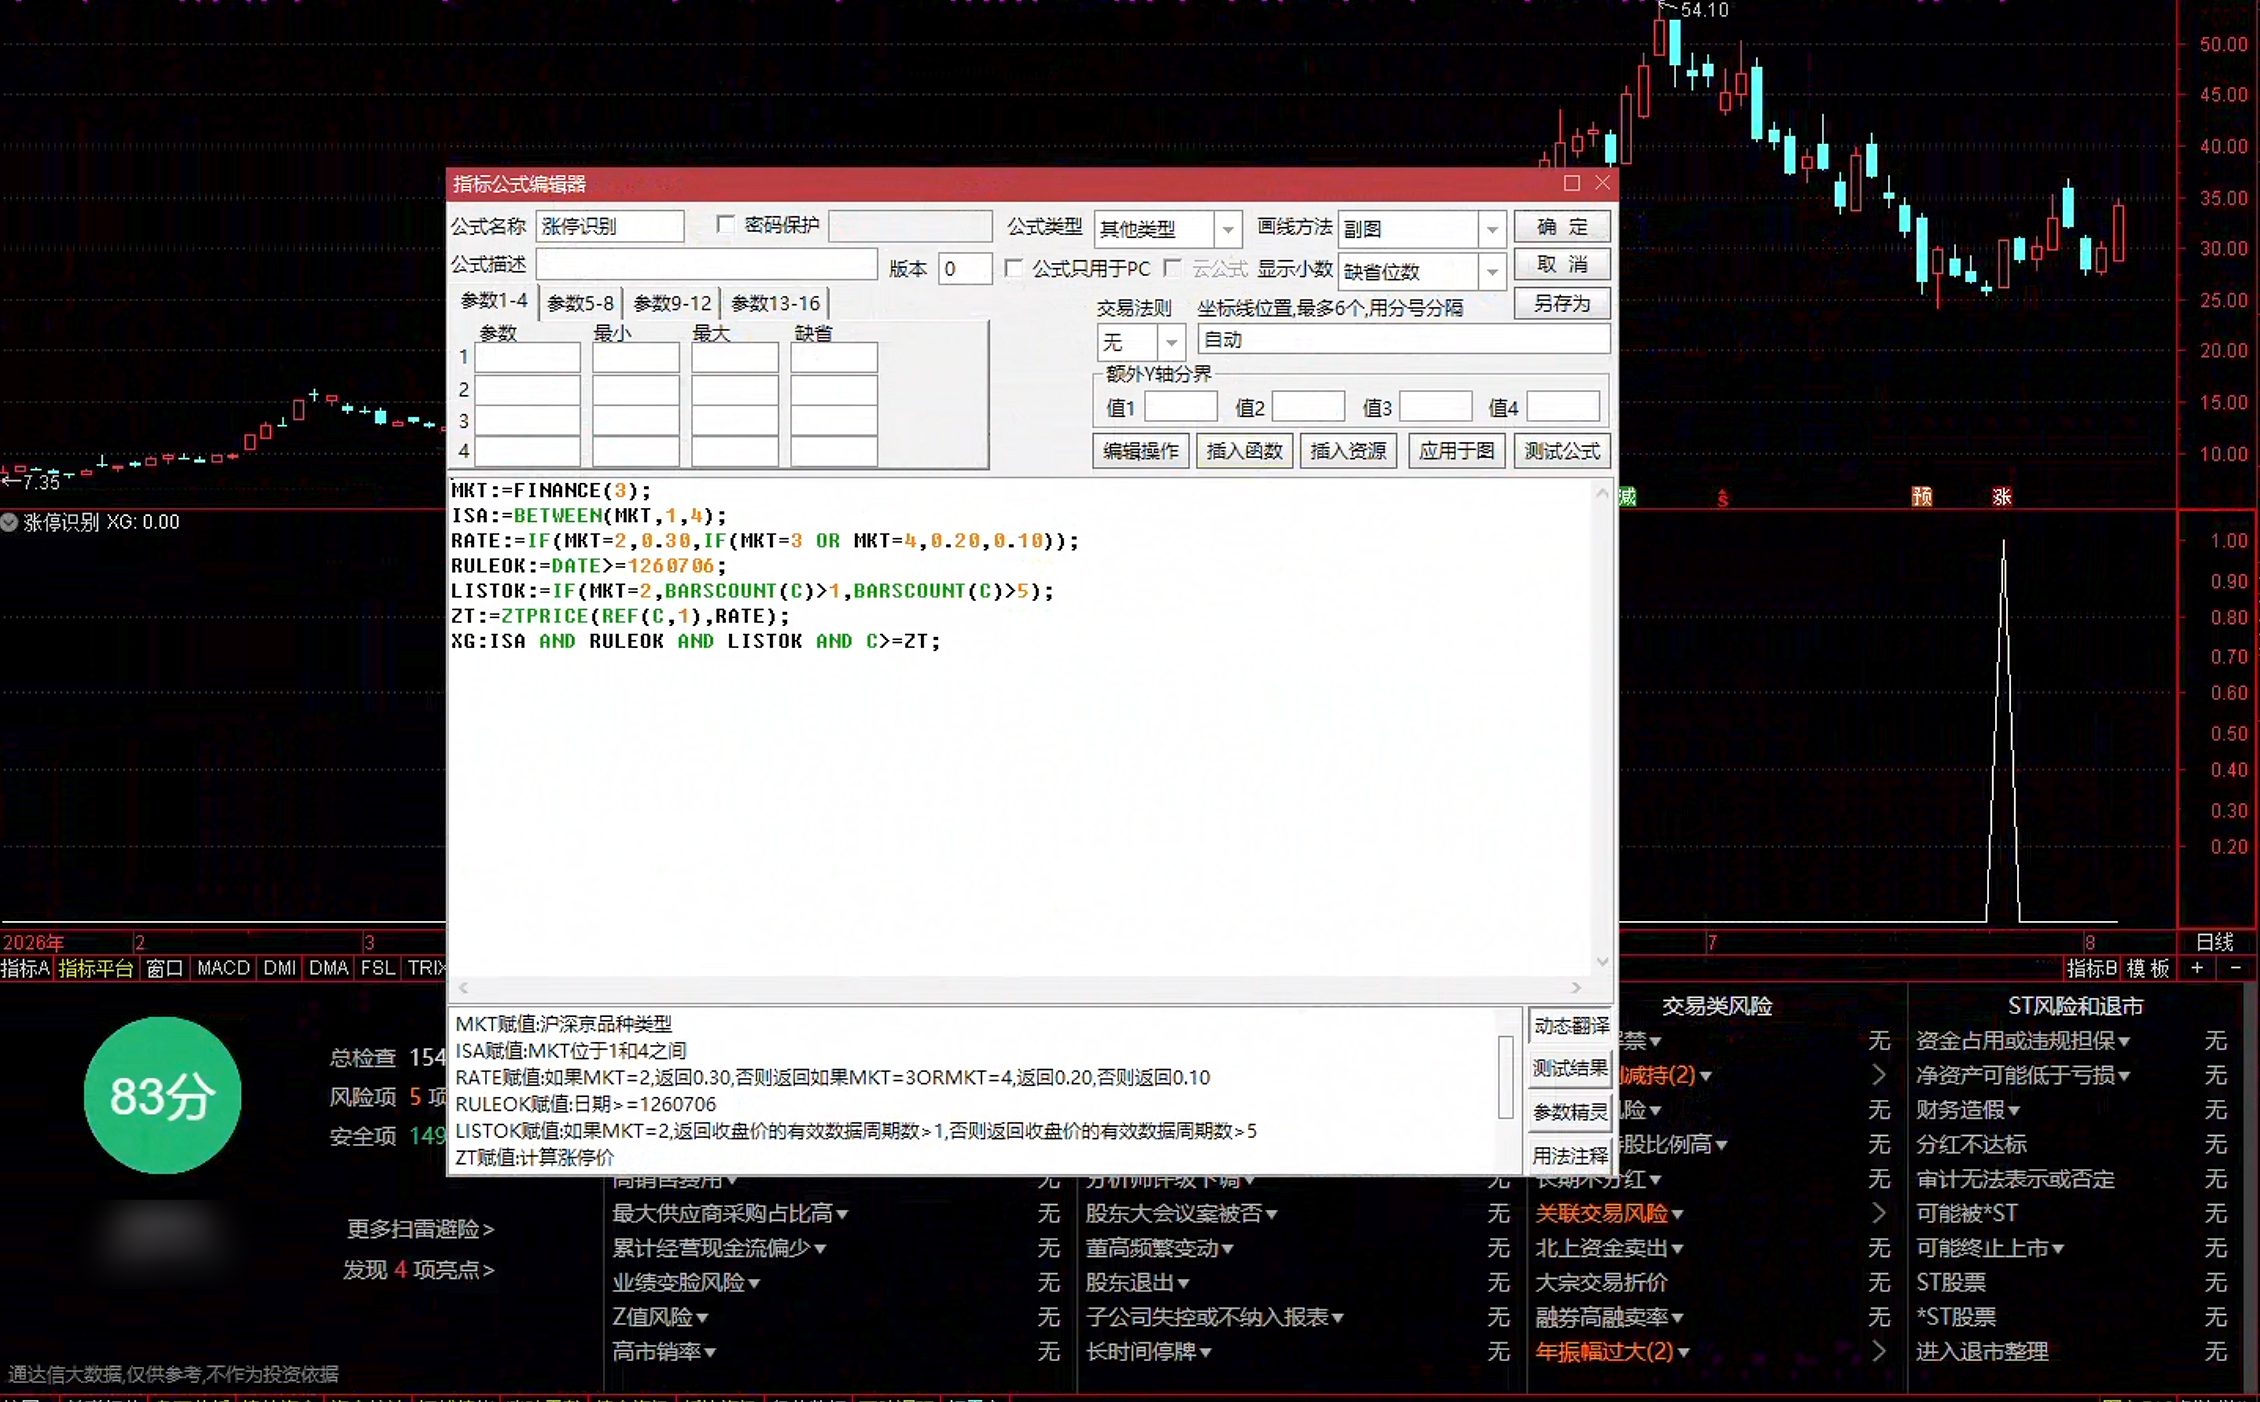
Task: Click the 版本 number field
Action: [964, 269]
